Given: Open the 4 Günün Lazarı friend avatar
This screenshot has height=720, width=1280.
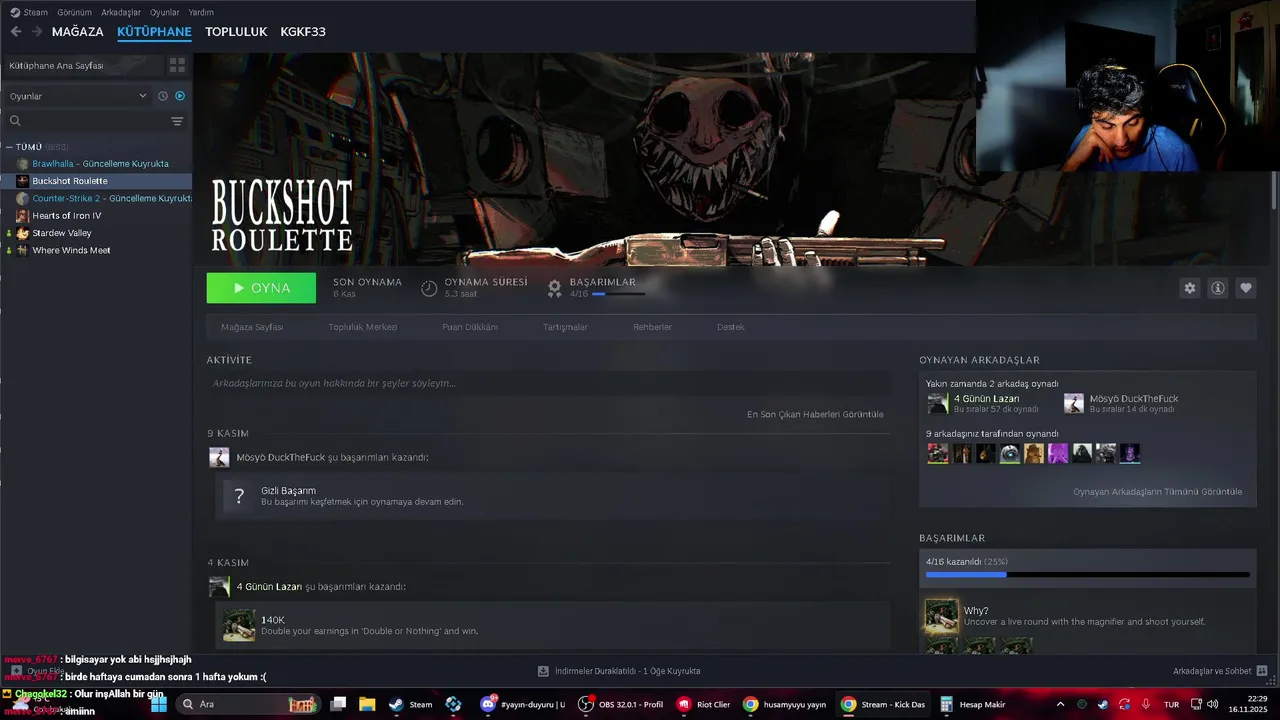Looking at the screenshot, I should coord(938,403).
